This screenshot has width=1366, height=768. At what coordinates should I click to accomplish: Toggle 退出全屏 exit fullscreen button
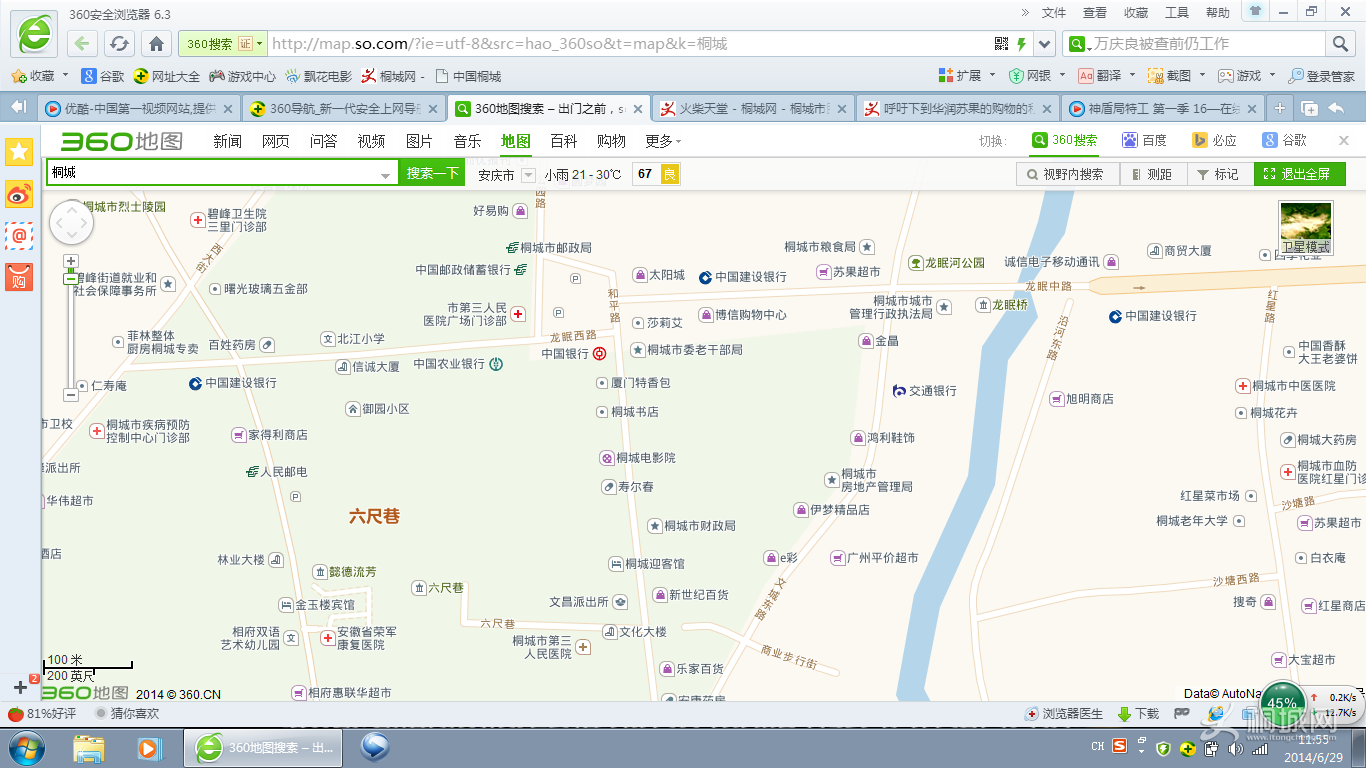pyautogui.click(x=1299, y=174)
